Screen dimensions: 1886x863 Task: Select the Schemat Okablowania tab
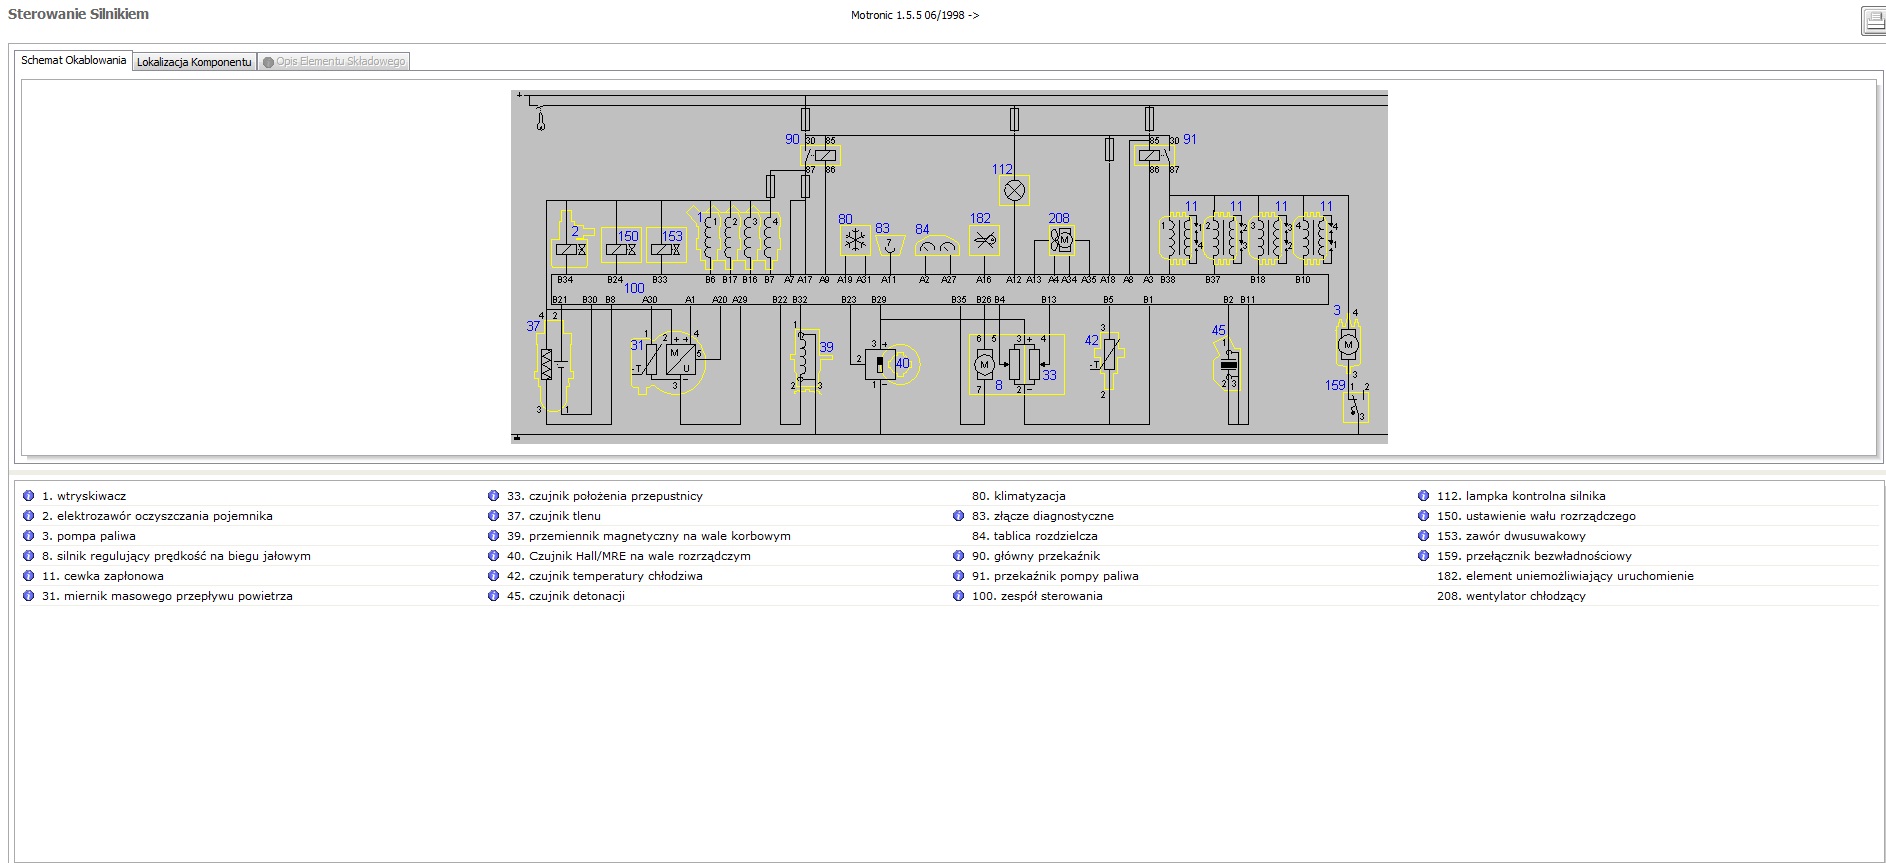74,60
